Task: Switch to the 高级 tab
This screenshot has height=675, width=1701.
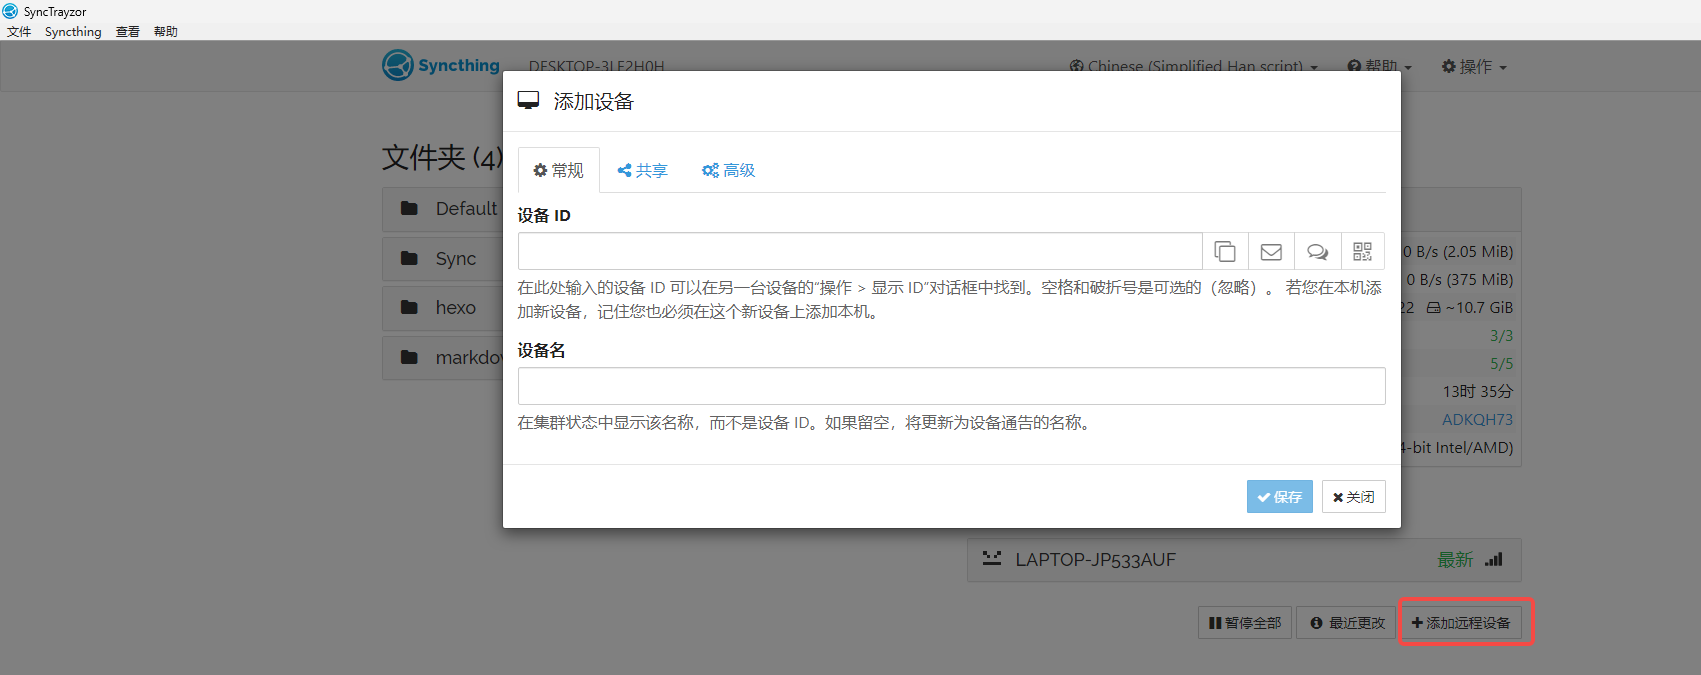Action: click(728, 170)
